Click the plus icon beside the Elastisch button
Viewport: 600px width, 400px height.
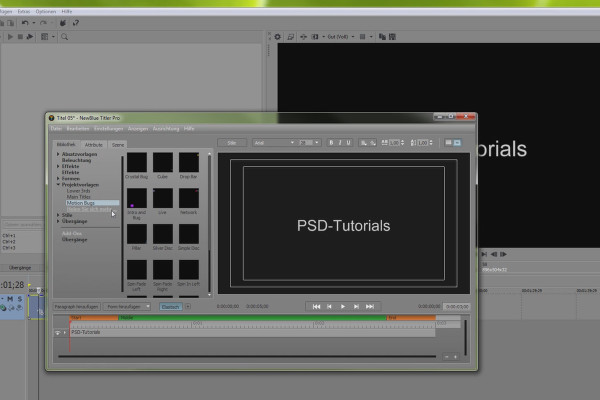click(188, 307)
